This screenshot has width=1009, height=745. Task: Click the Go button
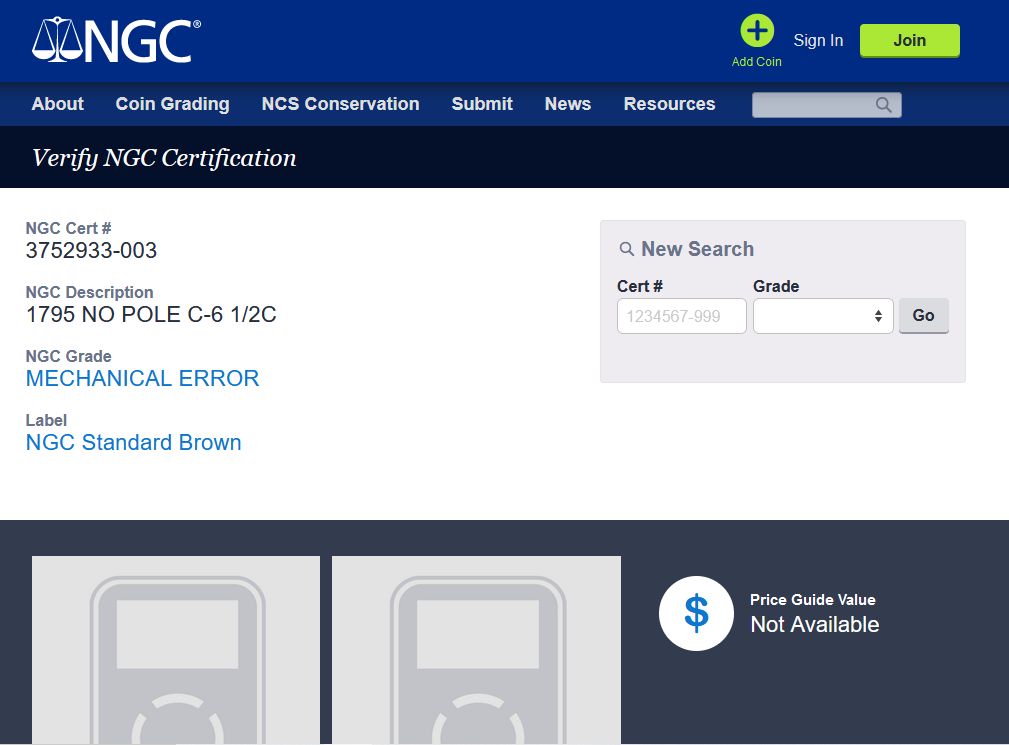tap(923, 315)
